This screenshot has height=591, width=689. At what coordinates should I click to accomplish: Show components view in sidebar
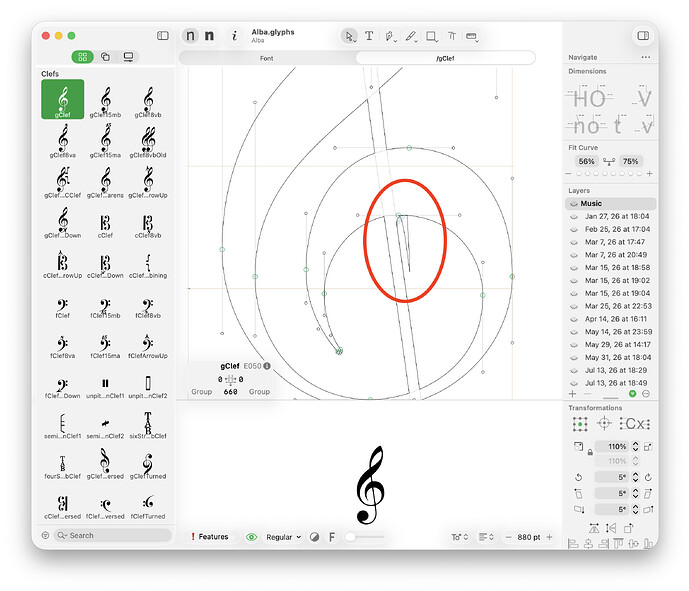tap(105, 57)
